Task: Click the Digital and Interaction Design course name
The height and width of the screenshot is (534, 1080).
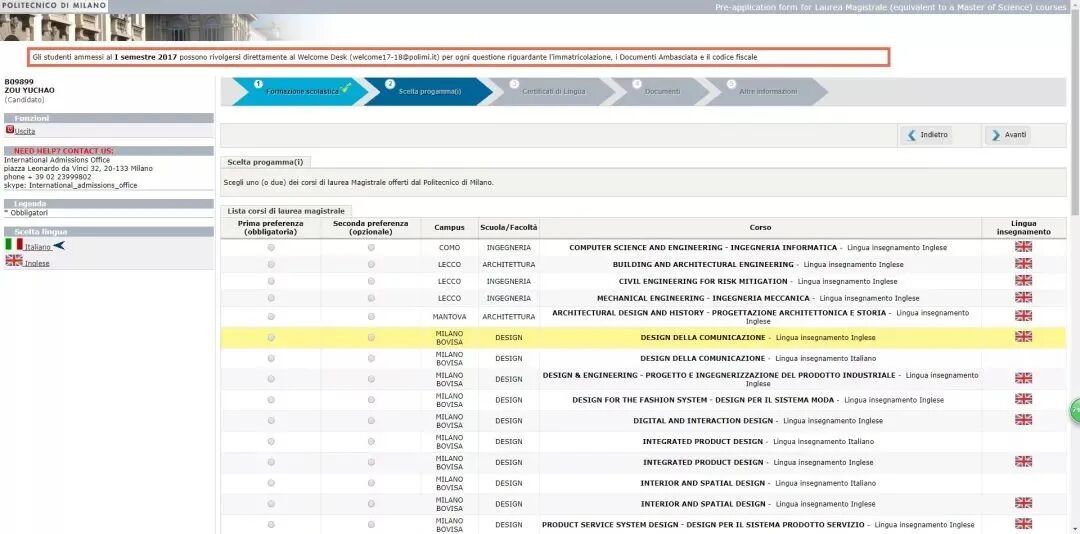Action: pyautogui.click(x=703, y=420)
